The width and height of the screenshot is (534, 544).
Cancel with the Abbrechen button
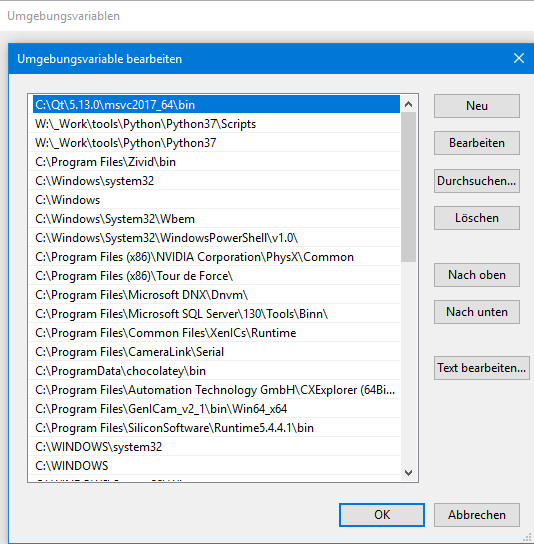tap(476, 515)
